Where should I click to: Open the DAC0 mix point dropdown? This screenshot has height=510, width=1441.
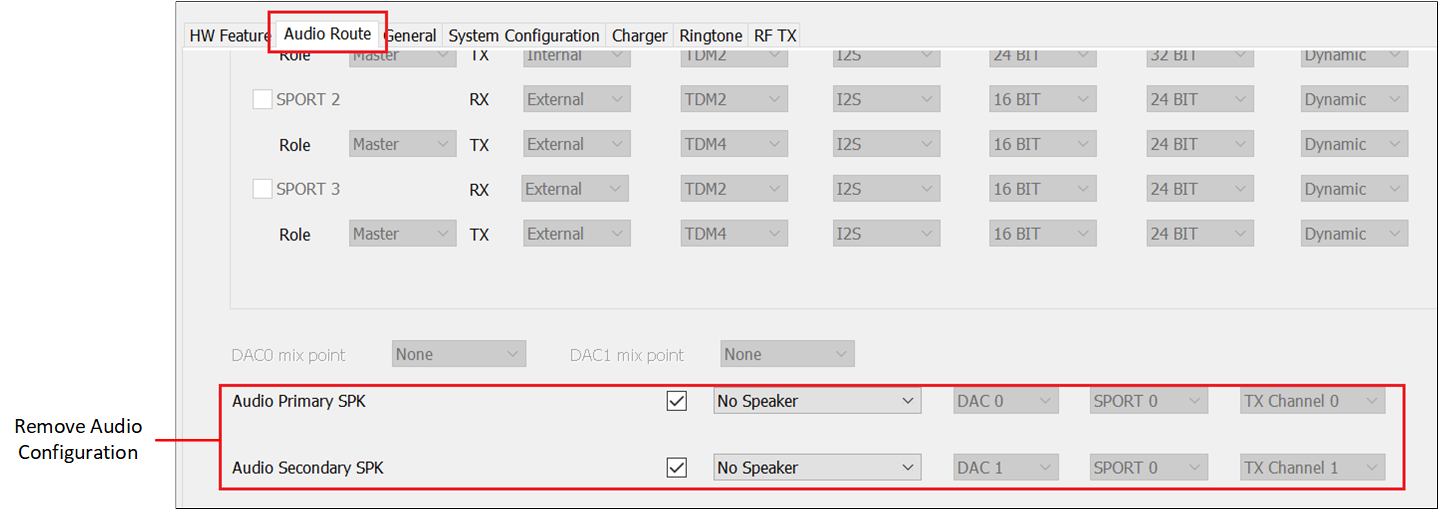pyautogui.click(x=458, y=354)
